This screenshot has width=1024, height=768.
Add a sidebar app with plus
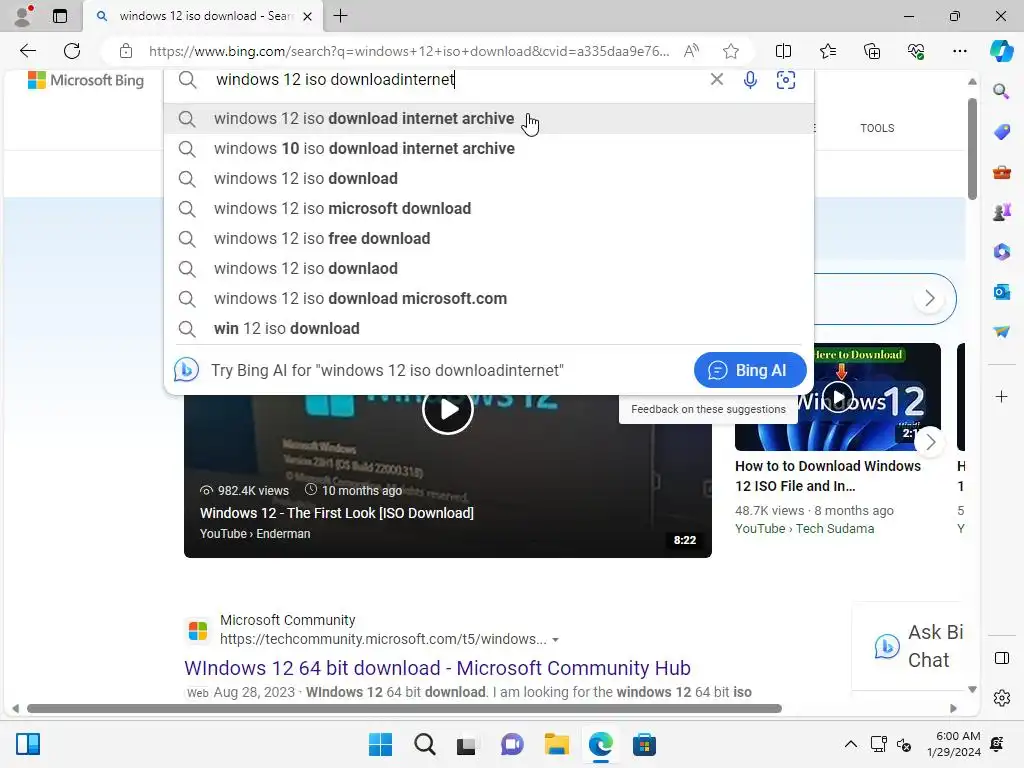pos(1001,396)
